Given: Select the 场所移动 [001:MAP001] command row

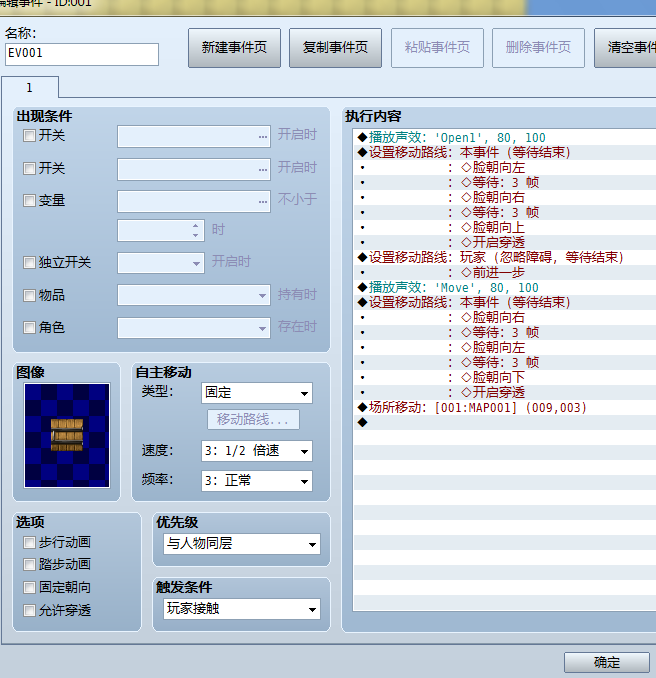Looking at the screenshot, I should pyautogui.click(x=505, y=408).
